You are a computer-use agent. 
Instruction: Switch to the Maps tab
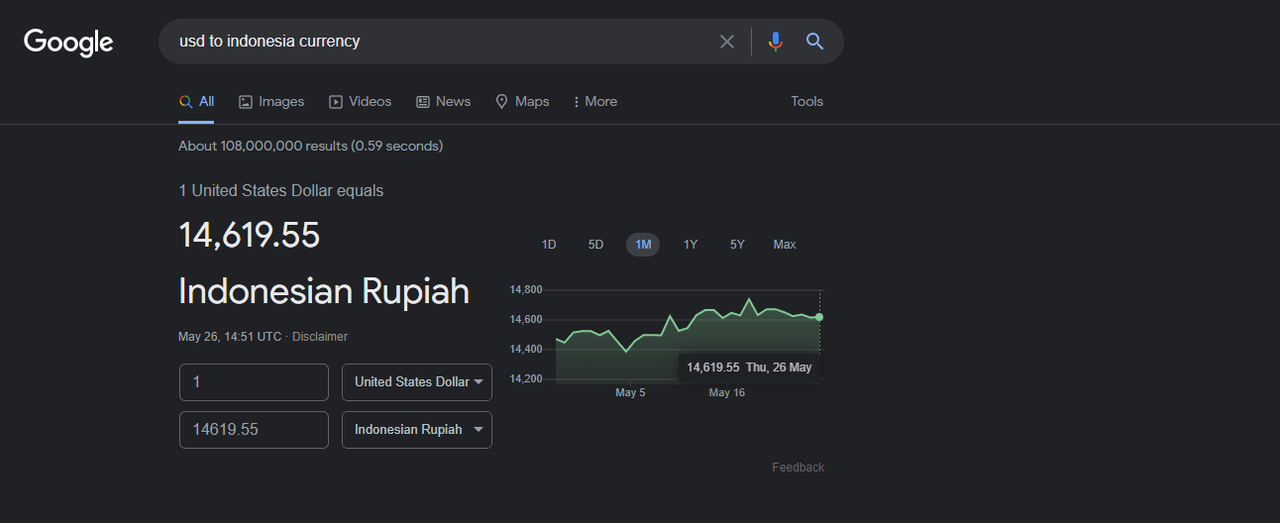(x=522, y=102)
